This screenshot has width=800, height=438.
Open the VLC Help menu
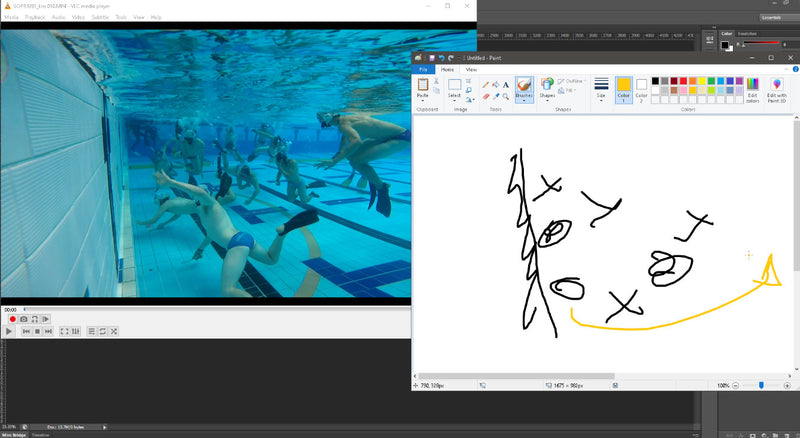click(156, 17)
